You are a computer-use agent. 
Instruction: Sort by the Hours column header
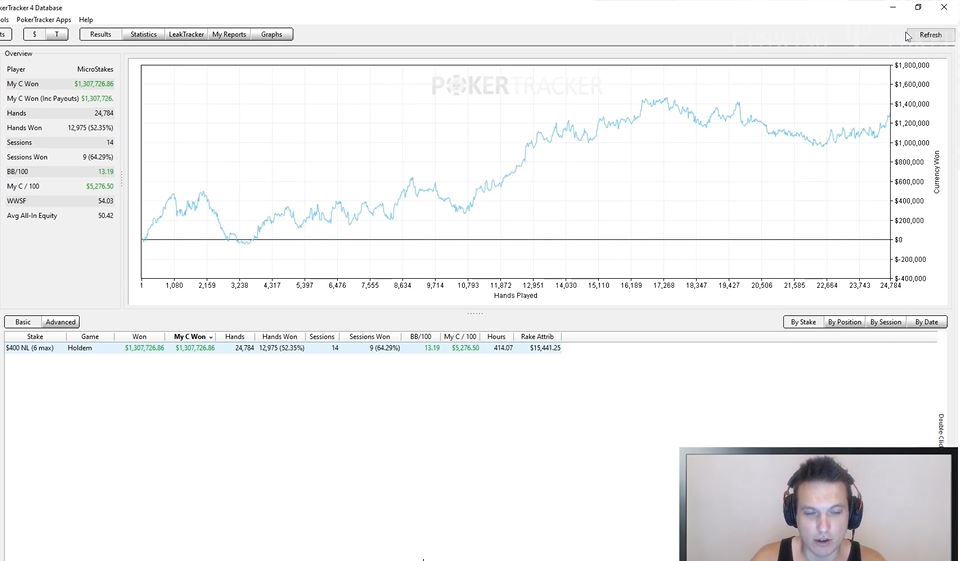click(x=497, y=337)
